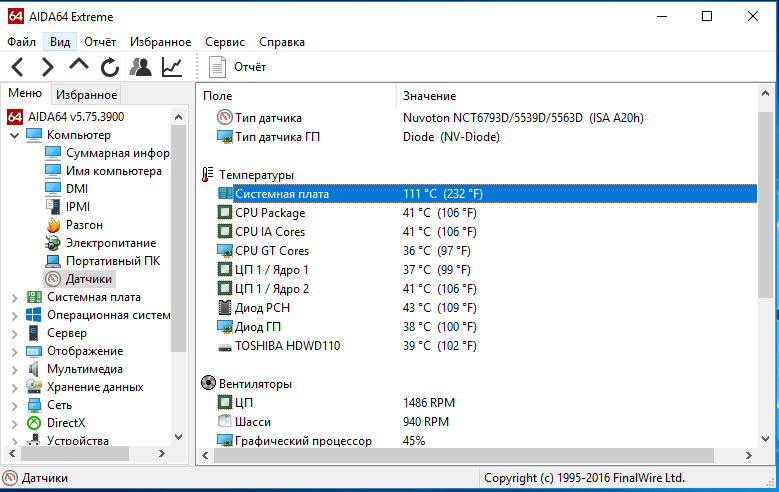Click the CPU icon beside CPU Package
Screen dimensions: 779x492
coord(225,213)
